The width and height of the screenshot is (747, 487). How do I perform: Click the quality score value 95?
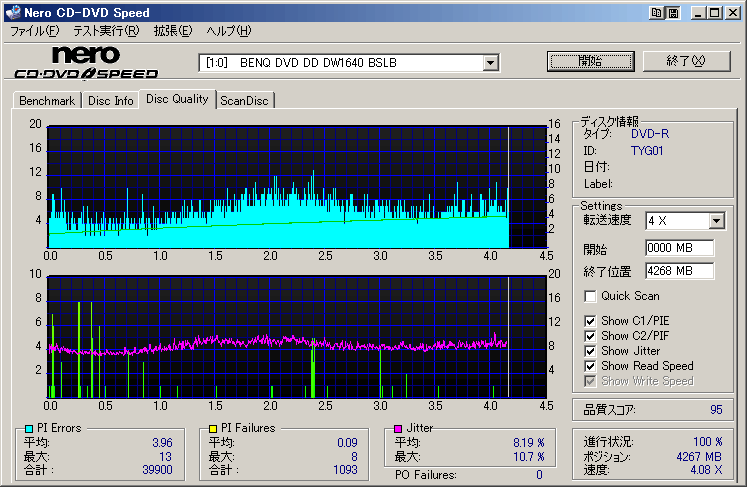tap(716, 410)
